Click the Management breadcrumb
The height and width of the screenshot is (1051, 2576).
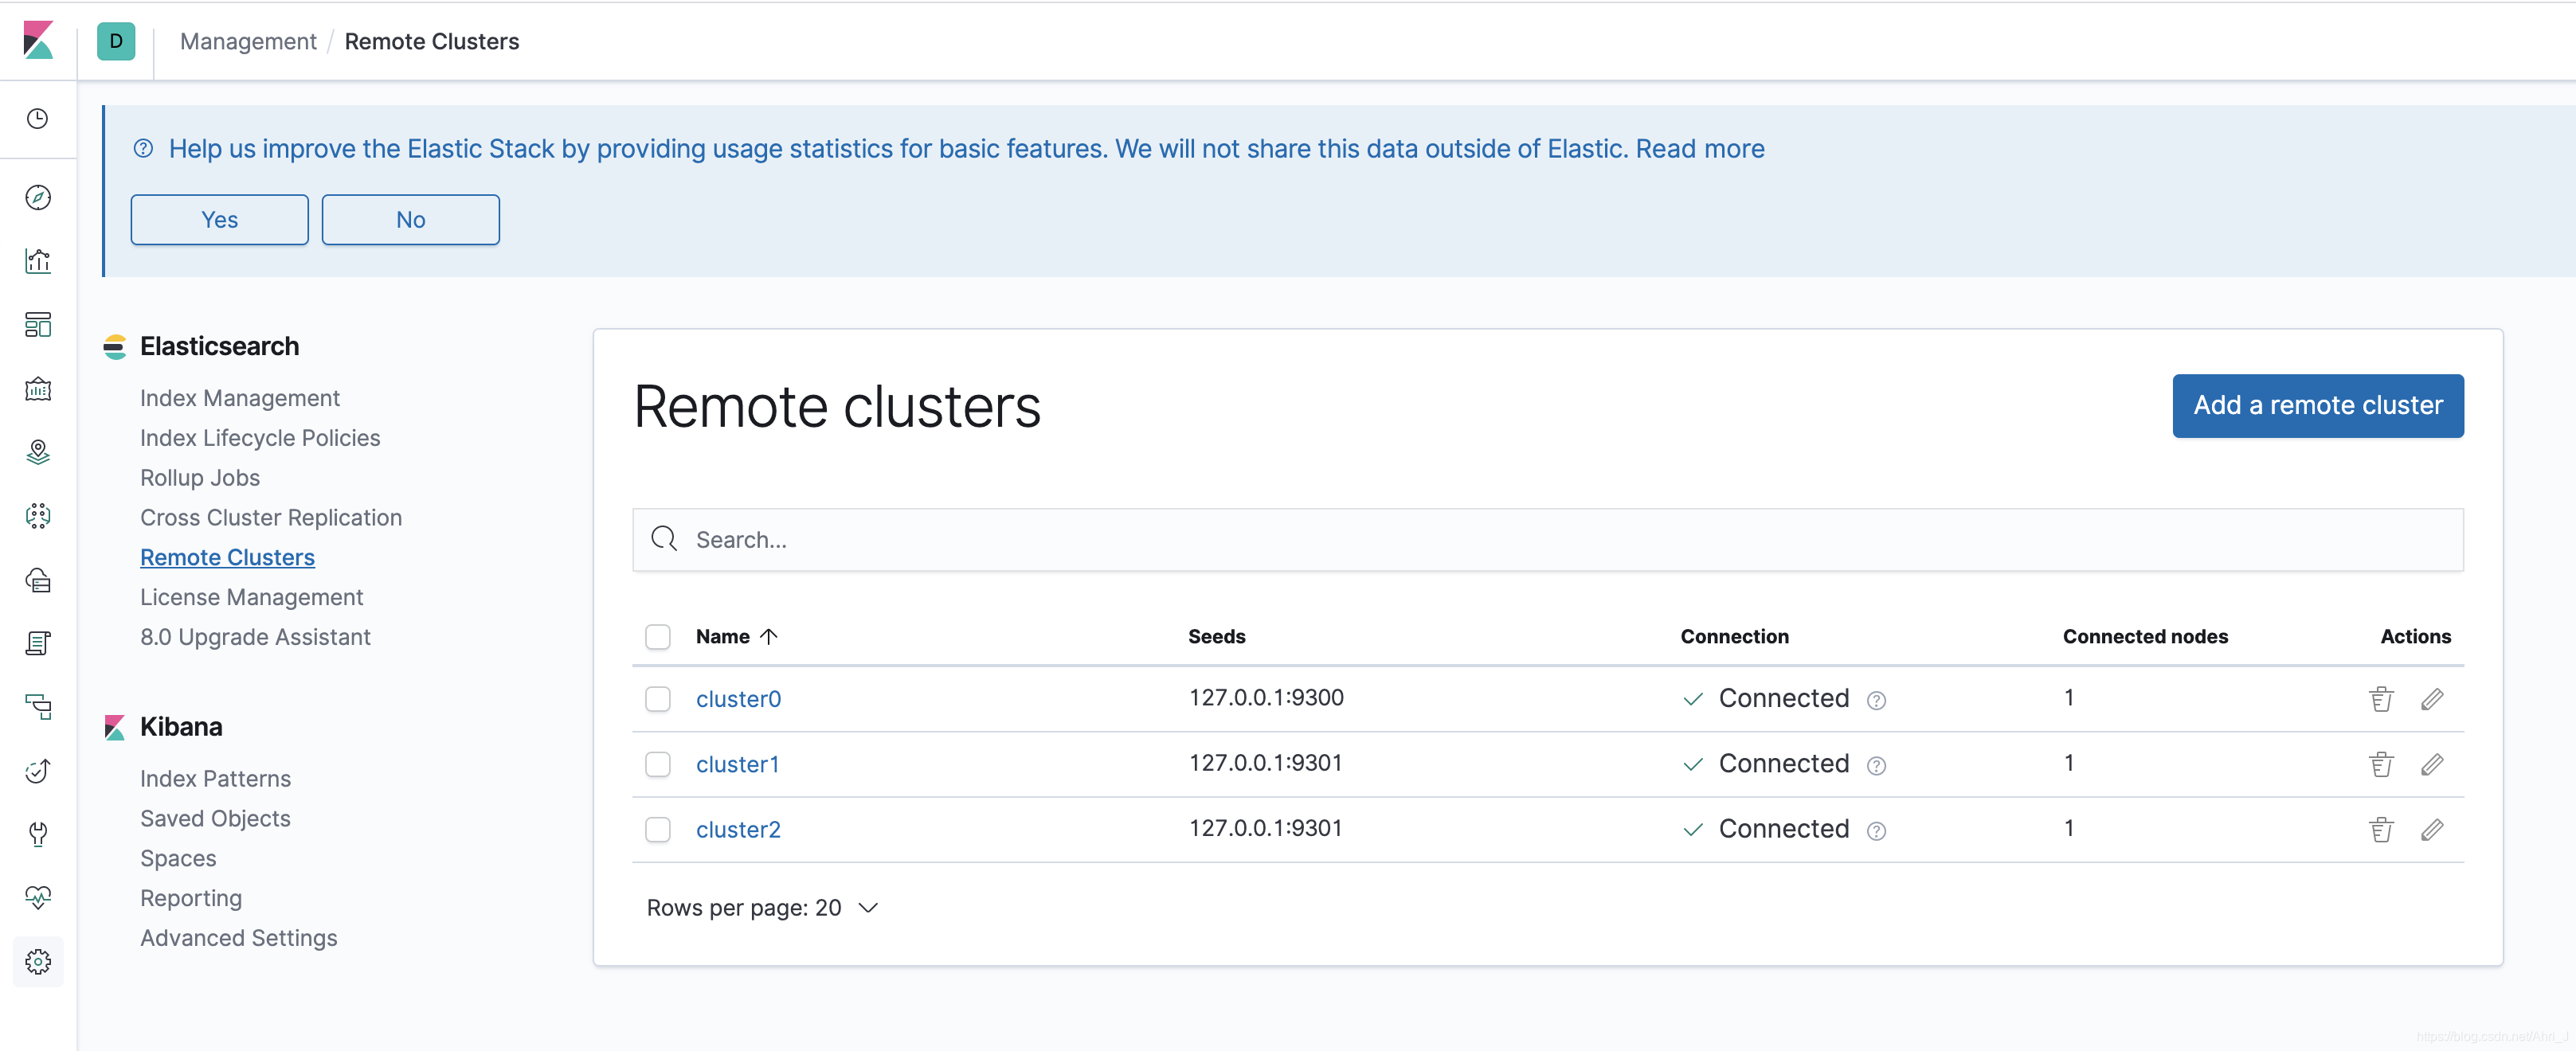(248, 42)
